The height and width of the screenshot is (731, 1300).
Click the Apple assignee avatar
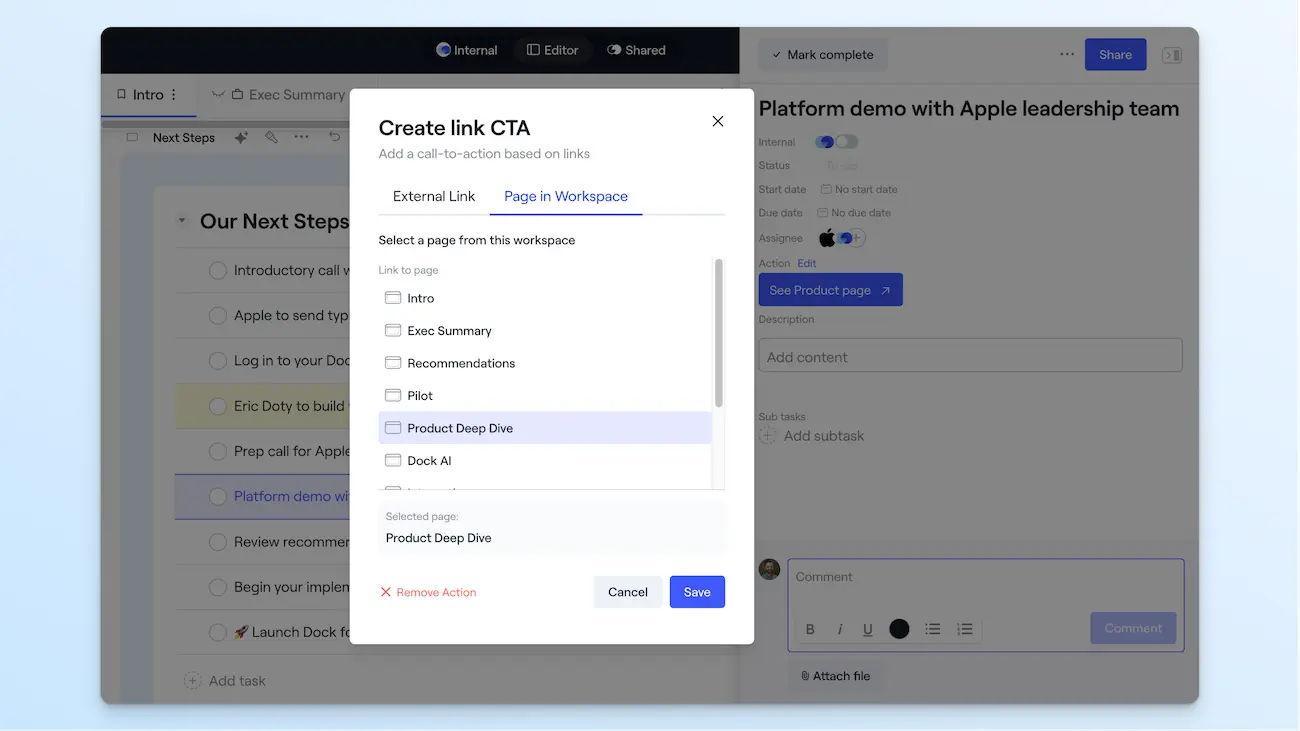coord(827,238)
